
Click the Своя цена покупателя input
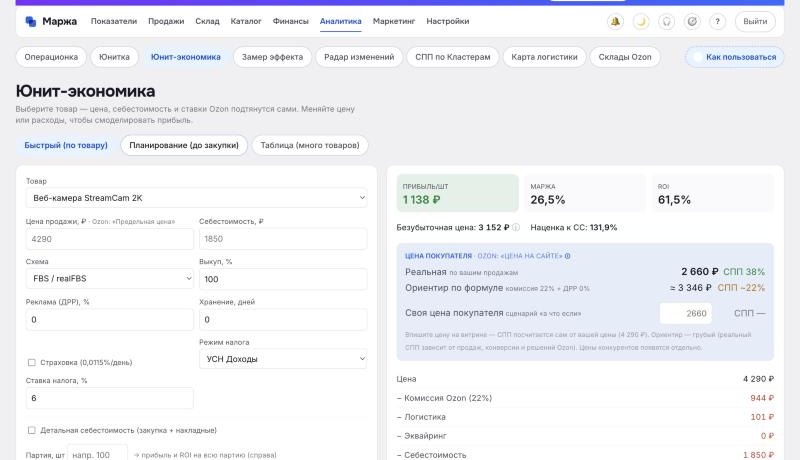pyautogui.click(x=686, y=314)
